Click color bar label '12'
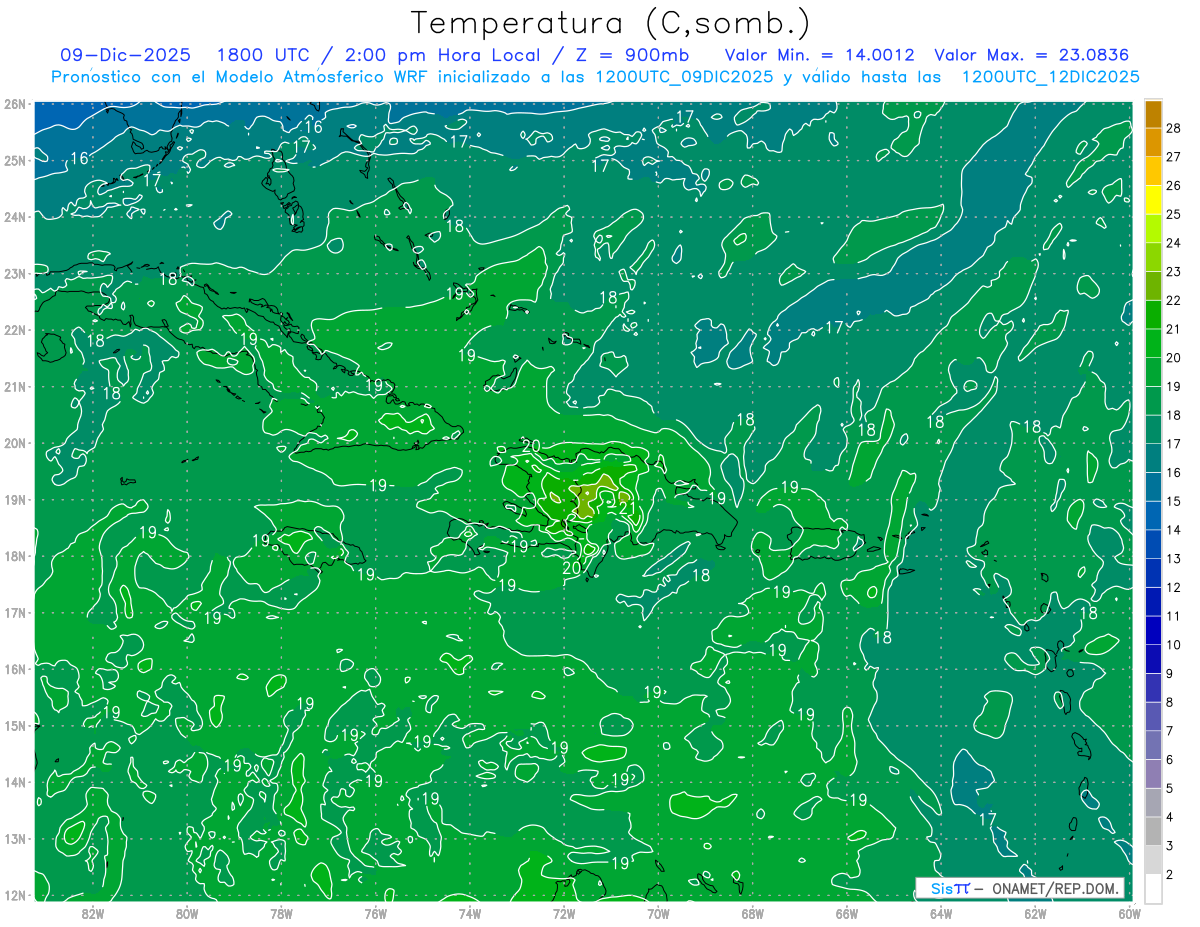Screen dimensions: 1200x927 coord(1174,588)
